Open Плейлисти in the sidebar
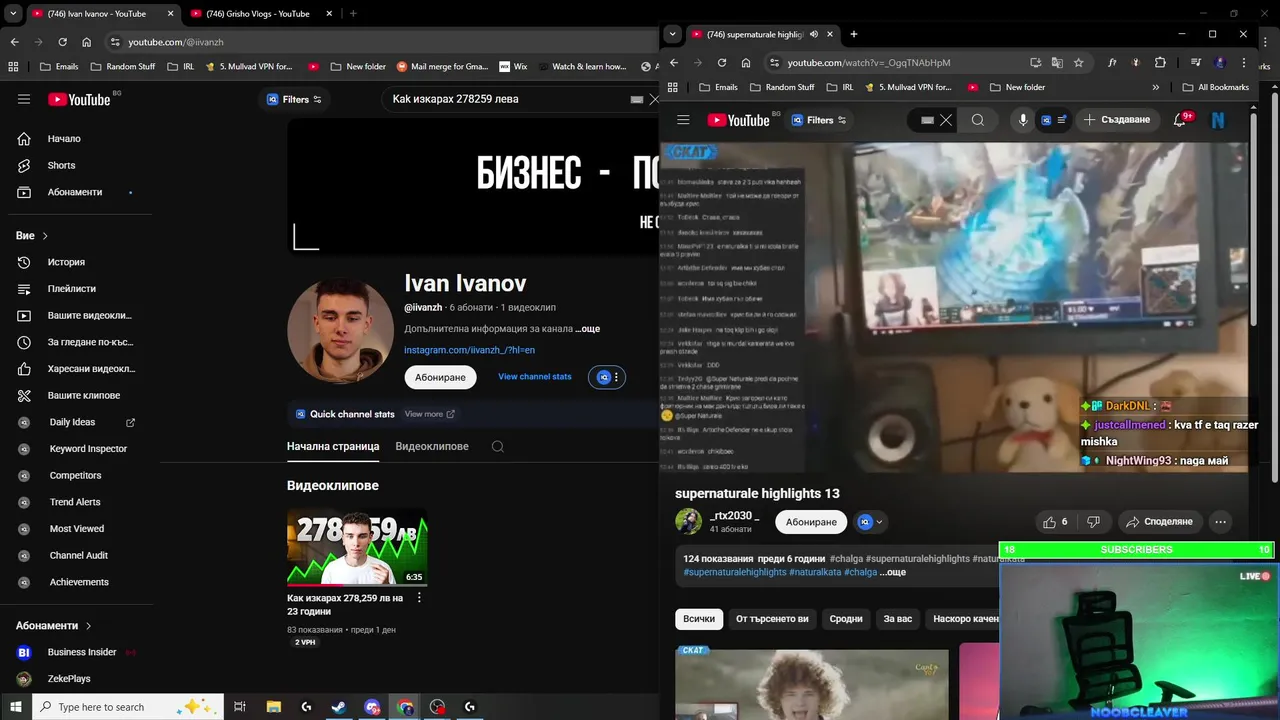Viewport: 1280px width, 720px height. [72, 289]
